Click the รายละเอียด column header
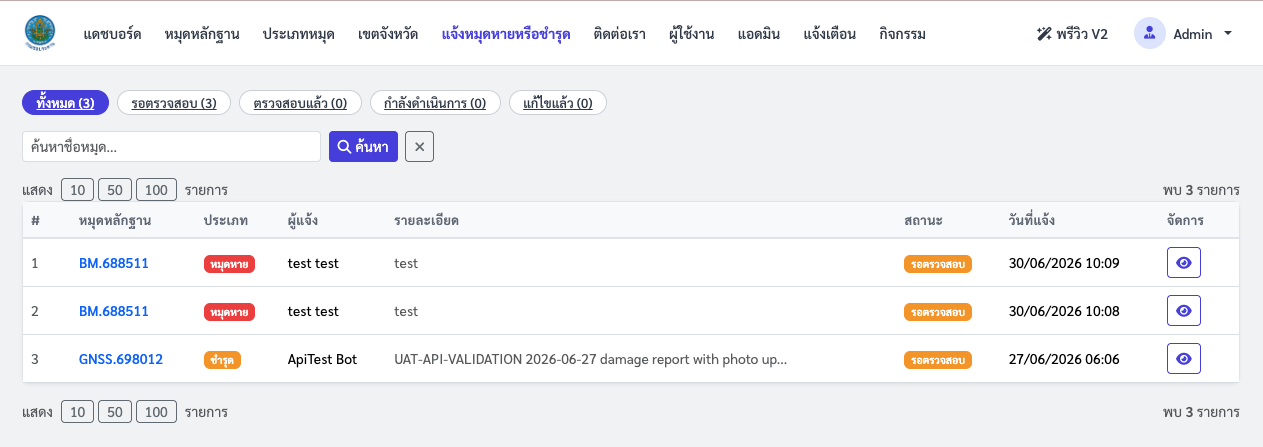Viewport: 1263px width, 447px height. tap(426, 220)
